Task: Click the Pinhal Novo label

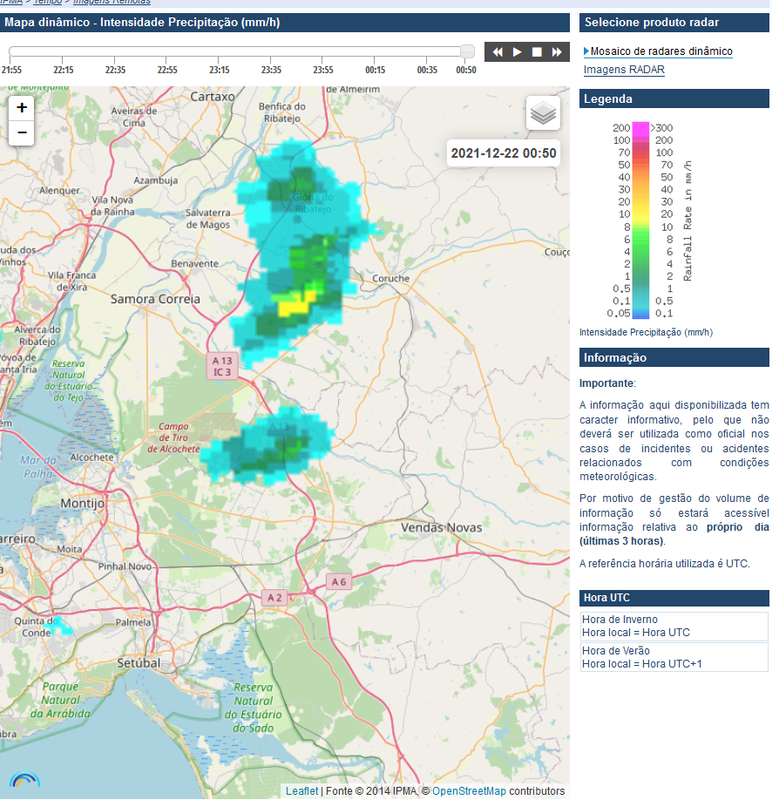Action: (125, 566)
